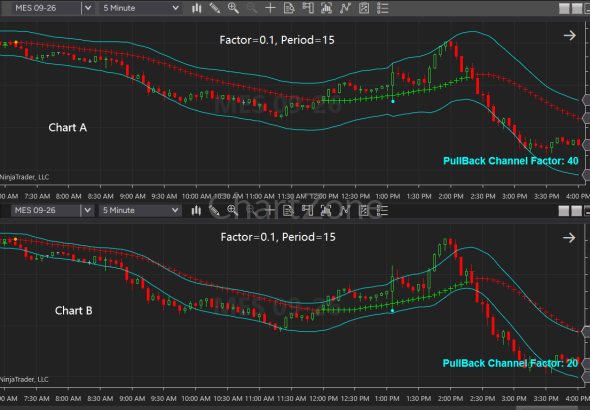Open the Indicators dialog in Chart B toolbar
Image resolution: width=590 pixels, height=410 pixels.
344,210
